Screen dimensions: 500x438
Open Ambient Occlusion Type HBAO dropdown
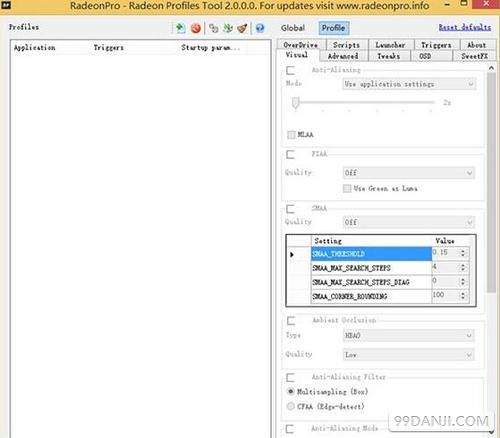(408, 335)
